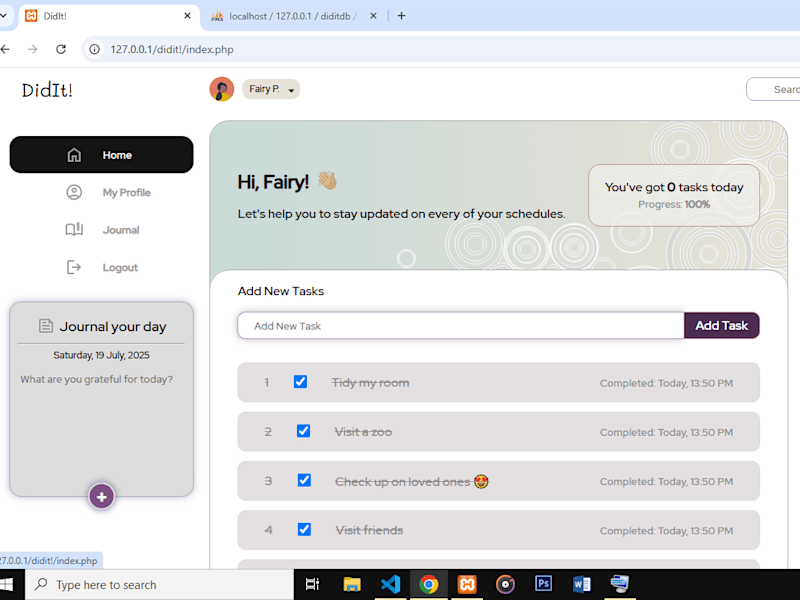Click Chrome icon on taskbar
Screen dimensions: 800x600
tap(429, 584)
